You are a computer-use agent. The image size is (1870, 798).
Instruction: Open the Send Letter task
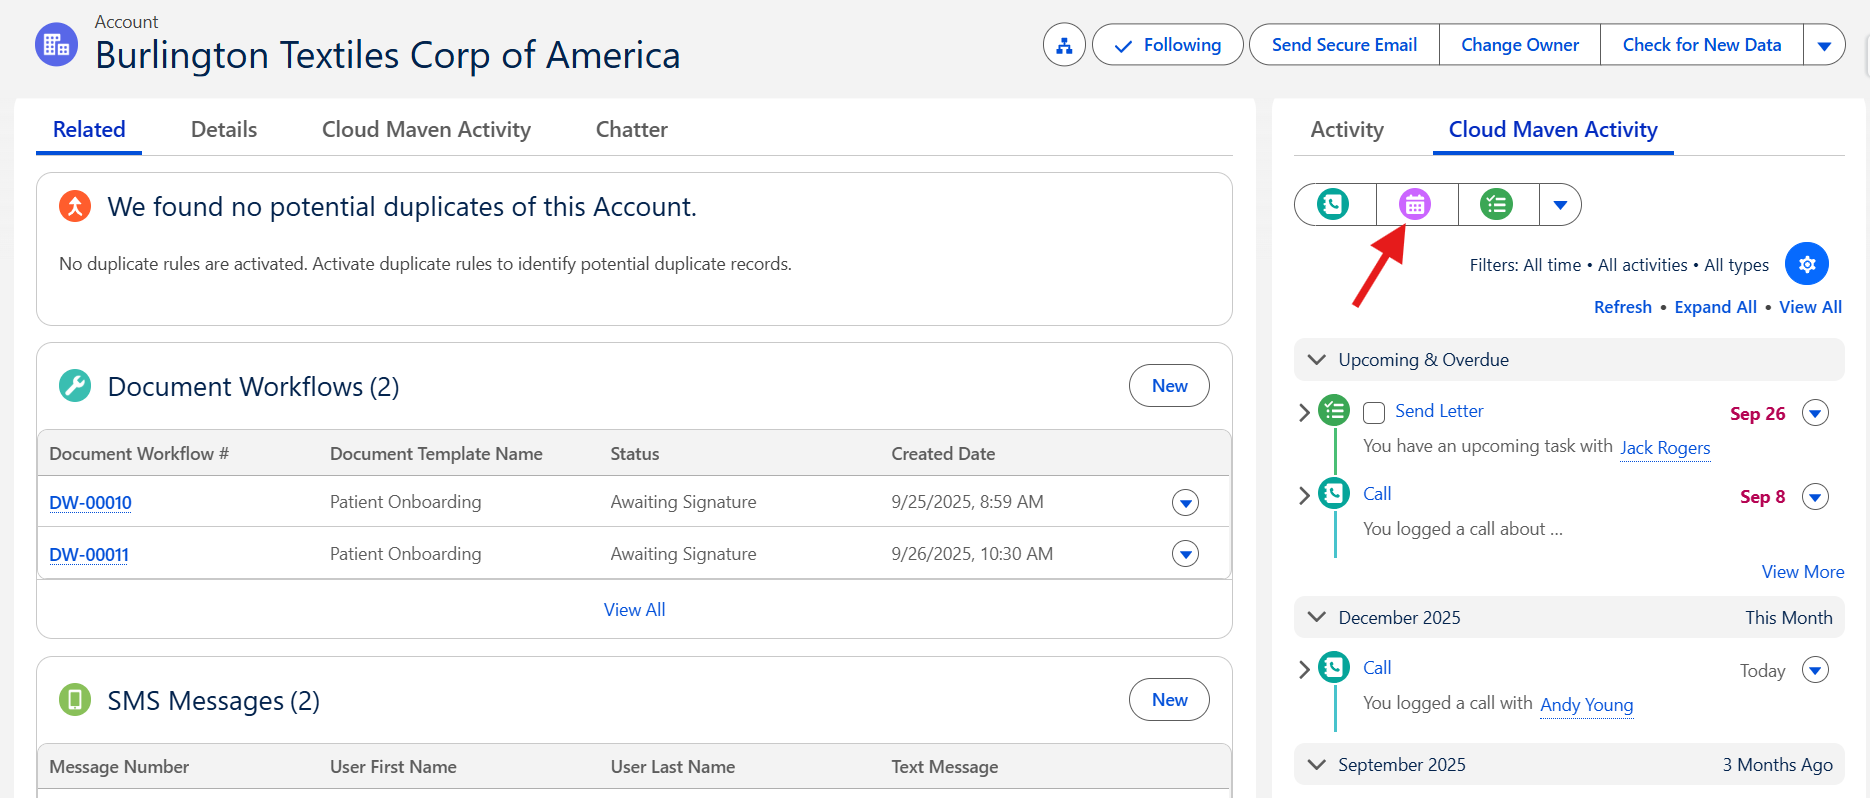point(1439,411)
